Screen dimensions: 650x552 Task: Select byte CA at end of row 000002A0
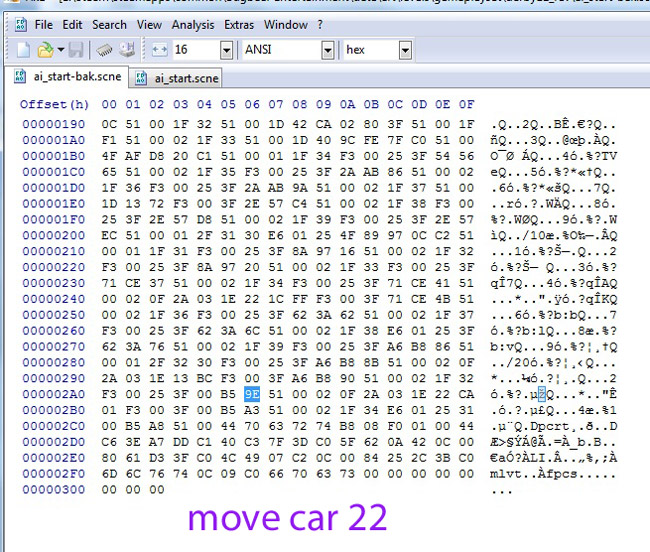[466, 394]
